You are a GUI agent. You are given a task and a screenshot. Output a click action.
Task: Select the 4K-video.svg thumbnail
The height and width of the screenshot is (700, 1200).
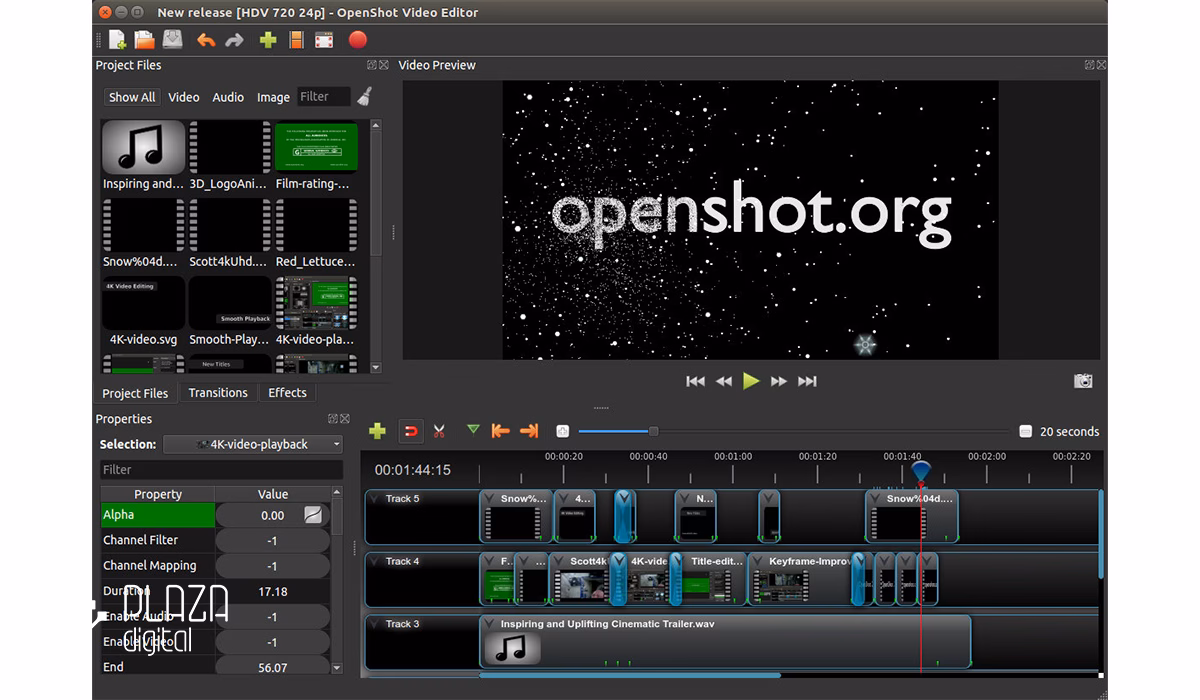pyautogui.click(x=143, y=303)
